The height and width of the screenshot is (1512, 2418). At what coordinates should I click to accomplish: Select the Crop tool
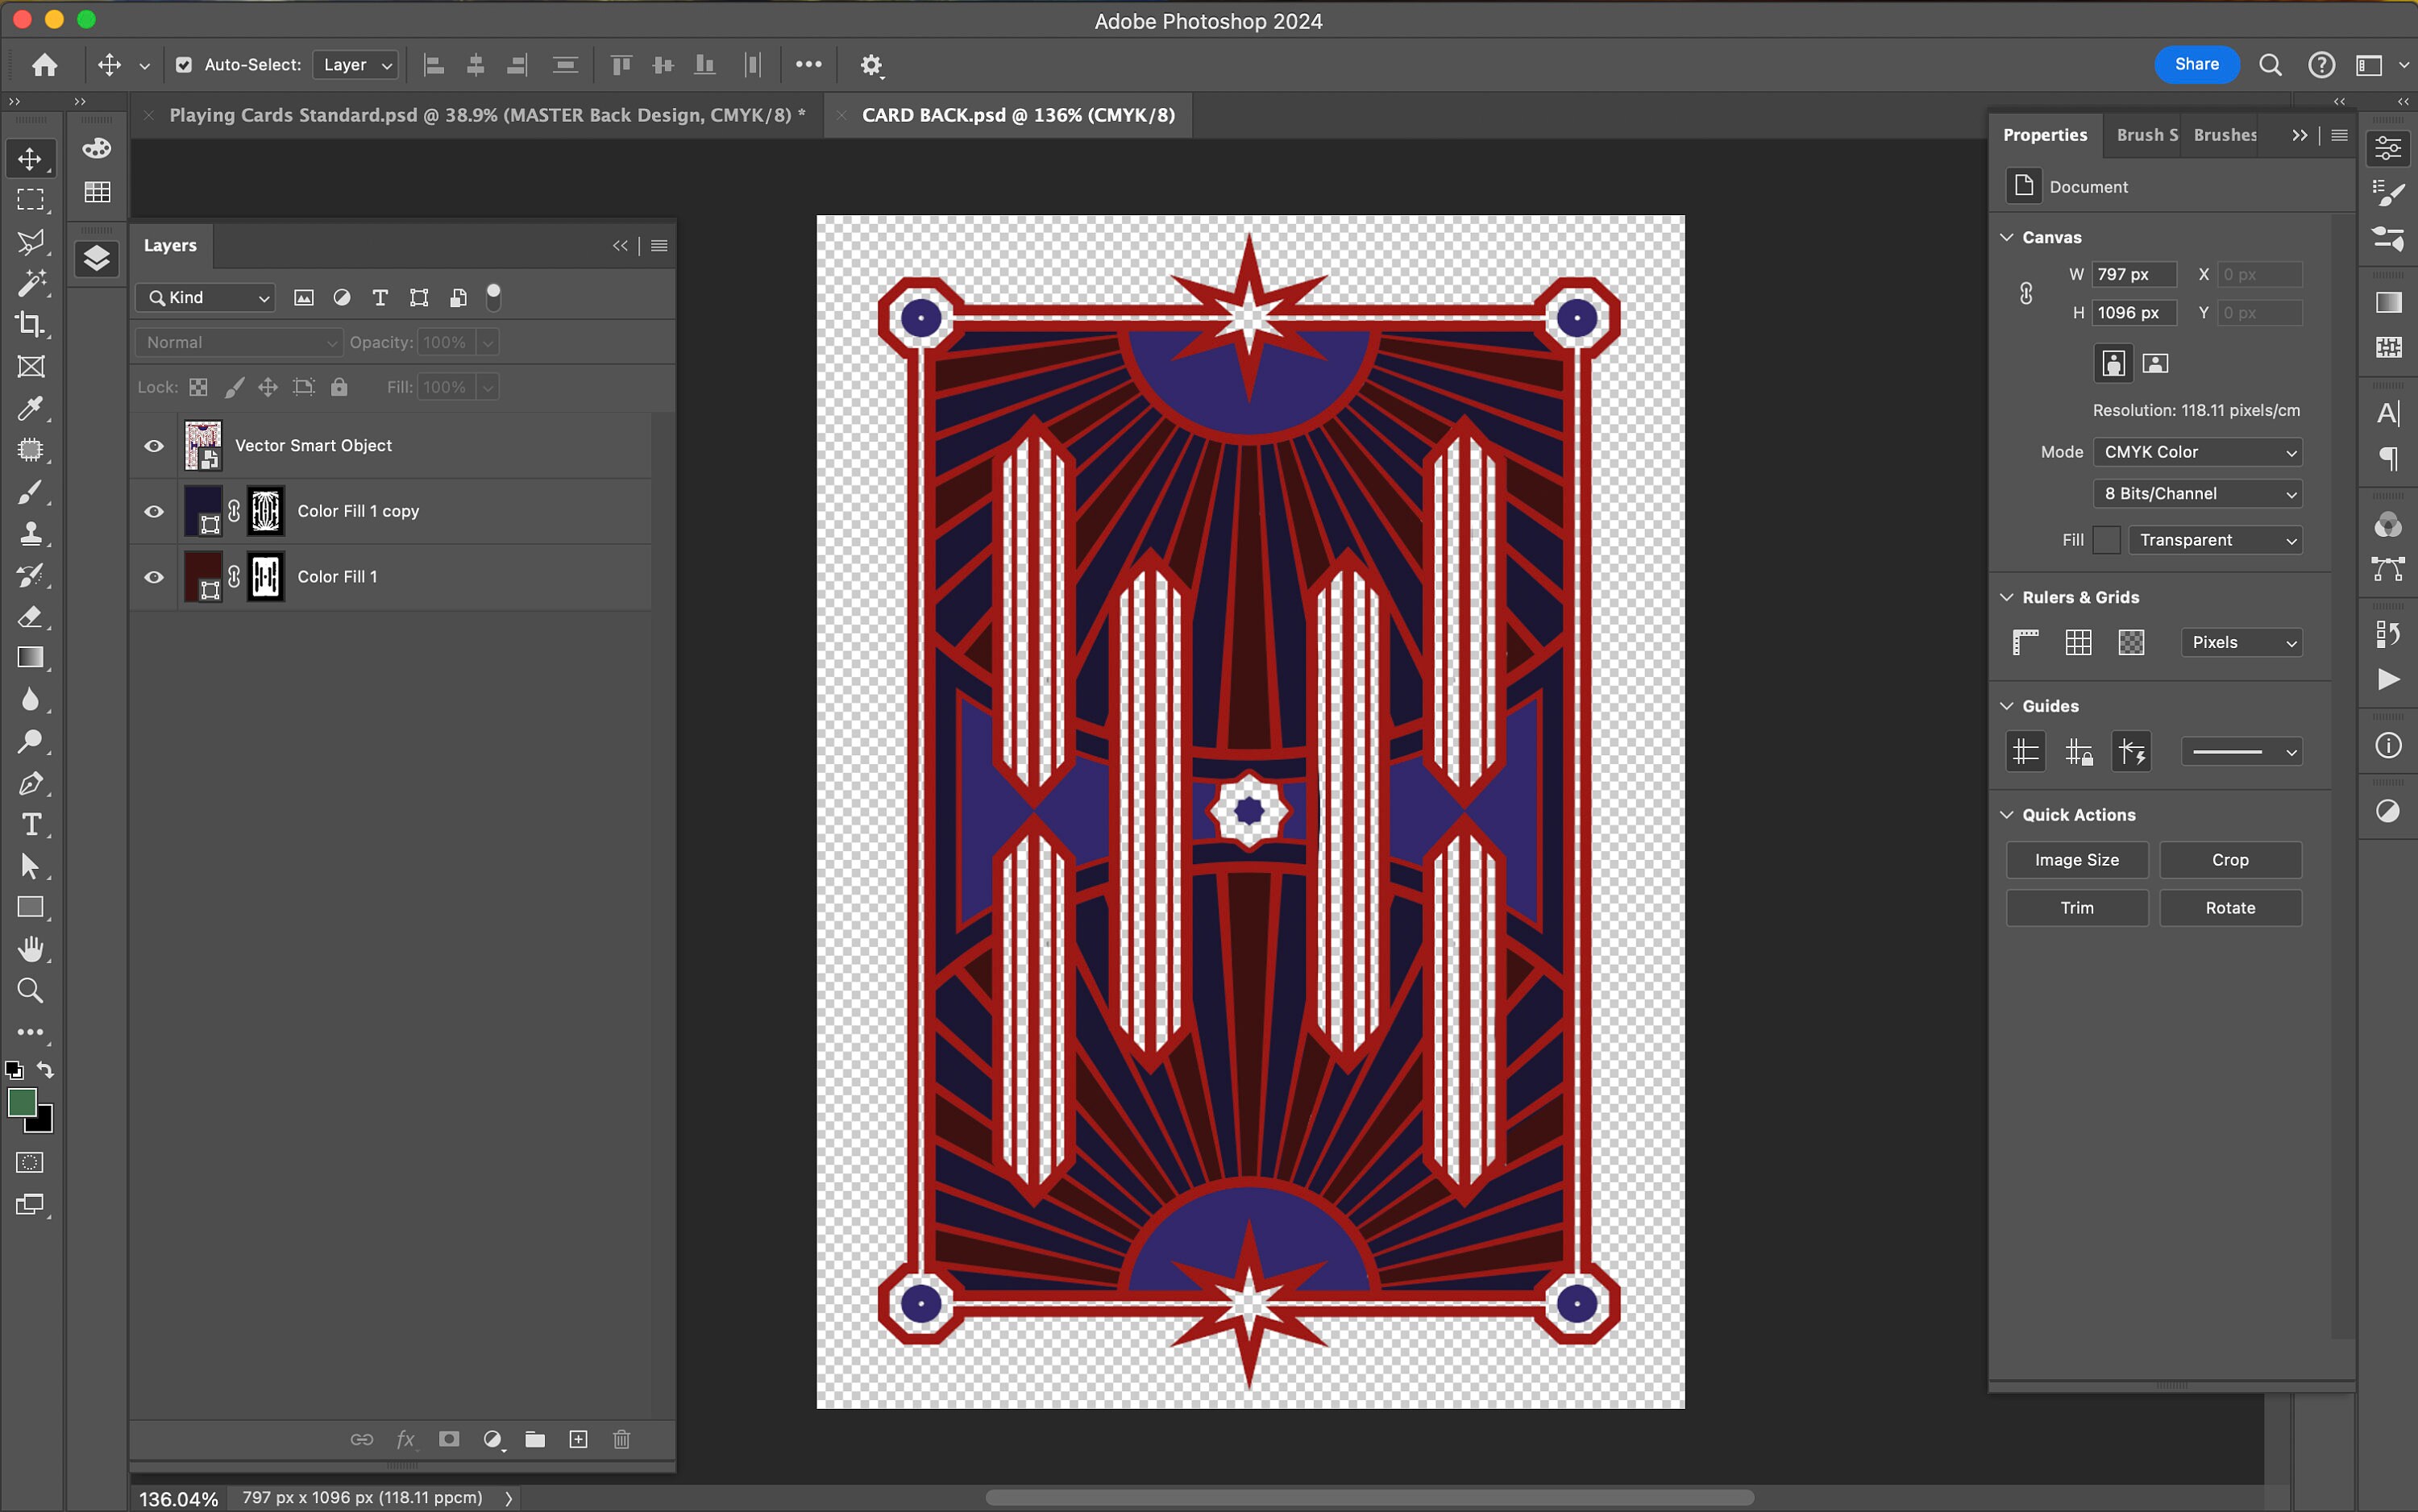31,324
